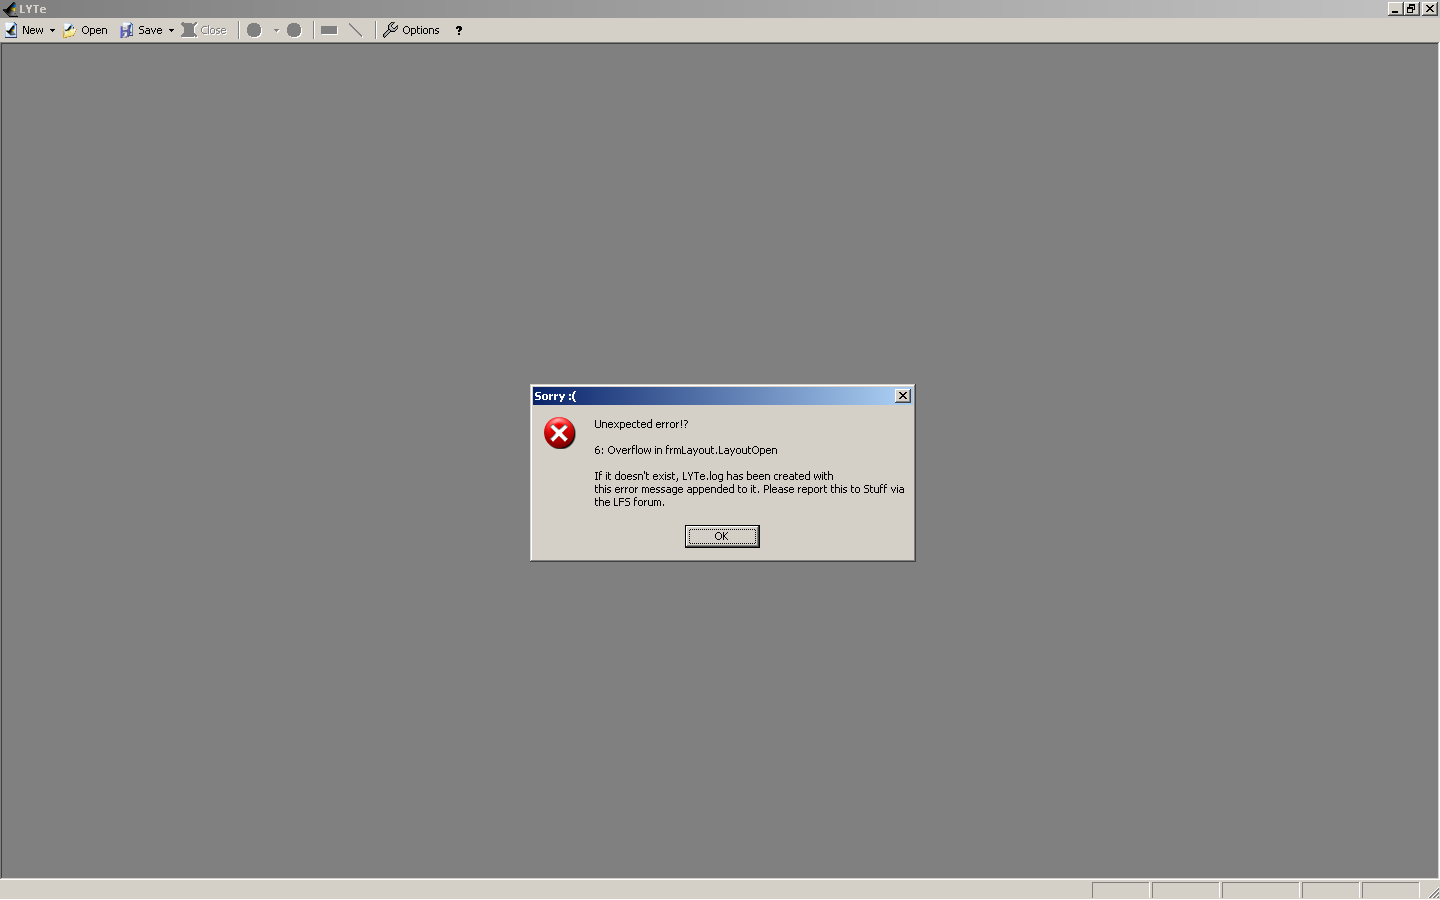Screen dimensions: 1440x900
Task: Dismiss the error dialog with OK
Action: (x=722, y=536)
